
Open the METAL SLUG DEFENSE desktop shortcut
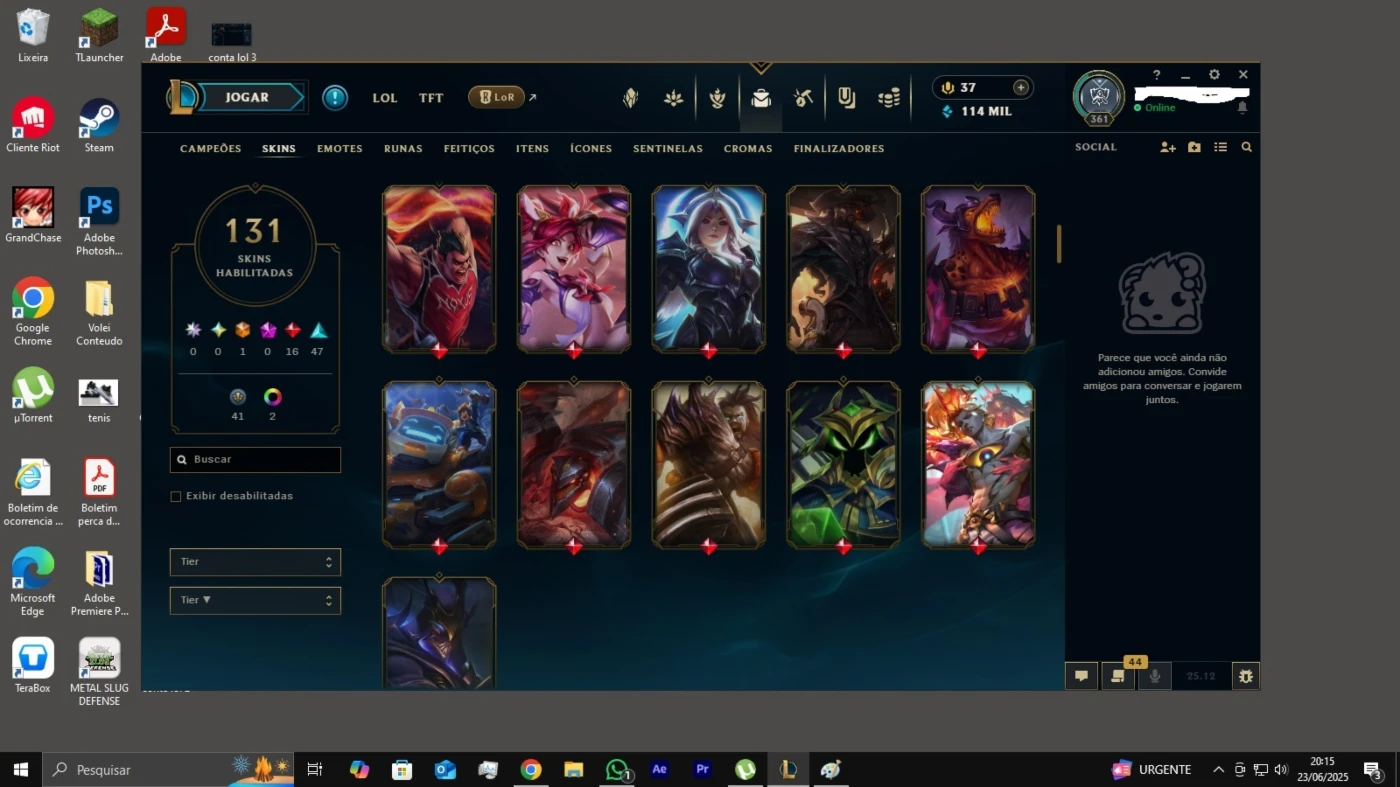coord(99,672)
